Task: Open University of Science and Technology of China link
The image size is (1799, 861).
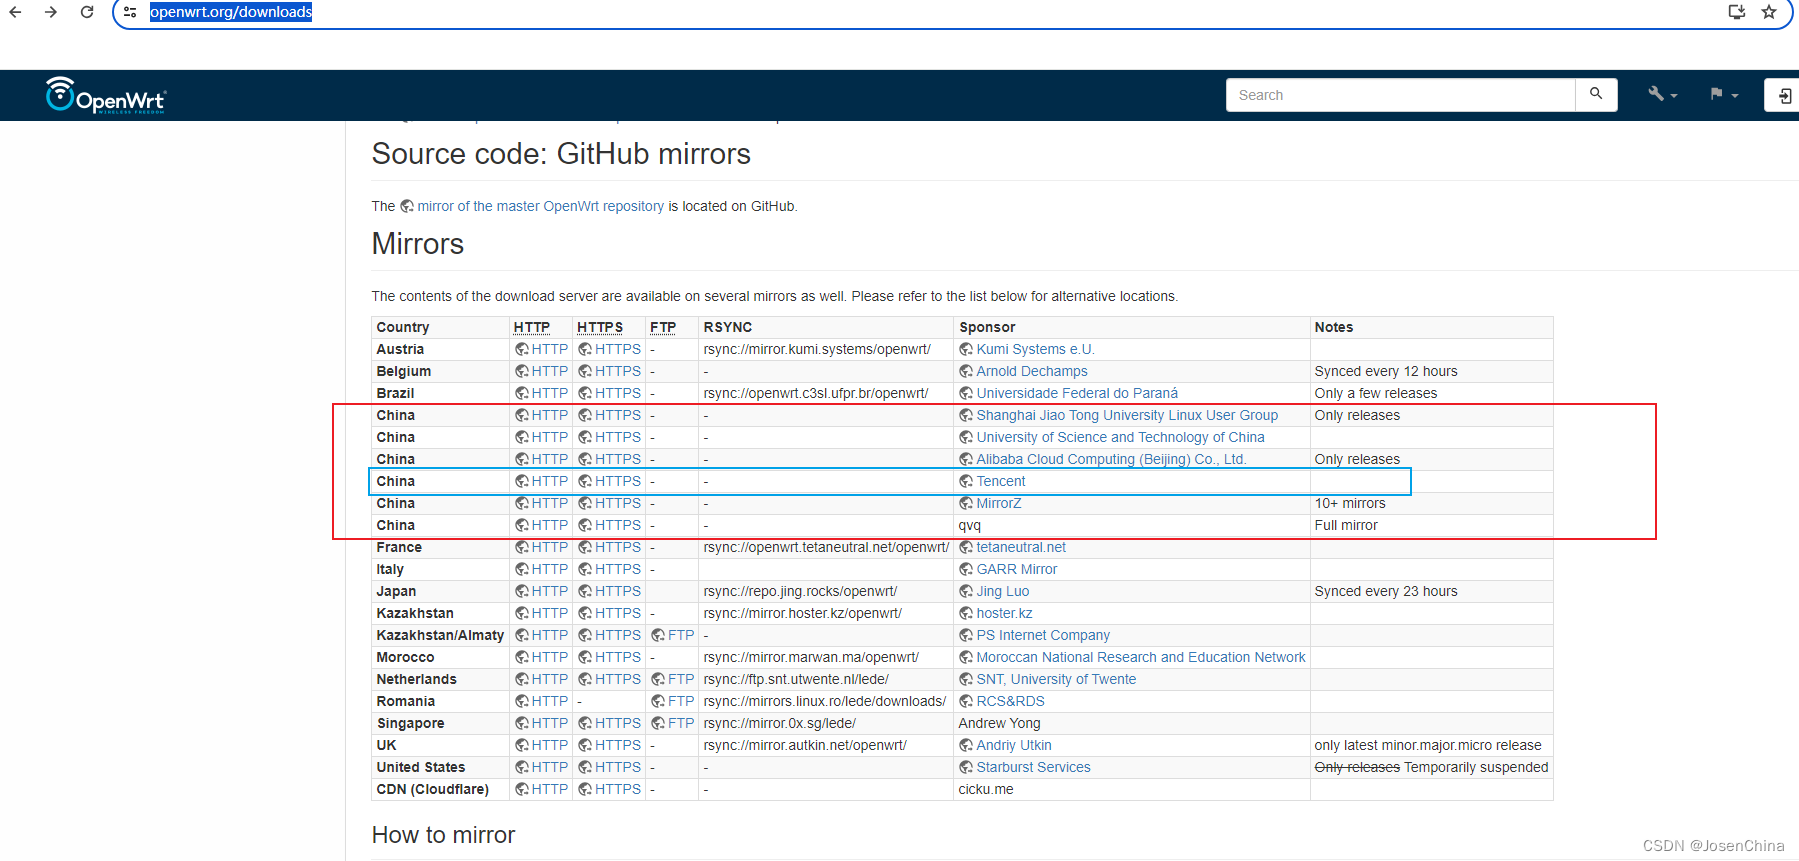Action: point(1120,437)
